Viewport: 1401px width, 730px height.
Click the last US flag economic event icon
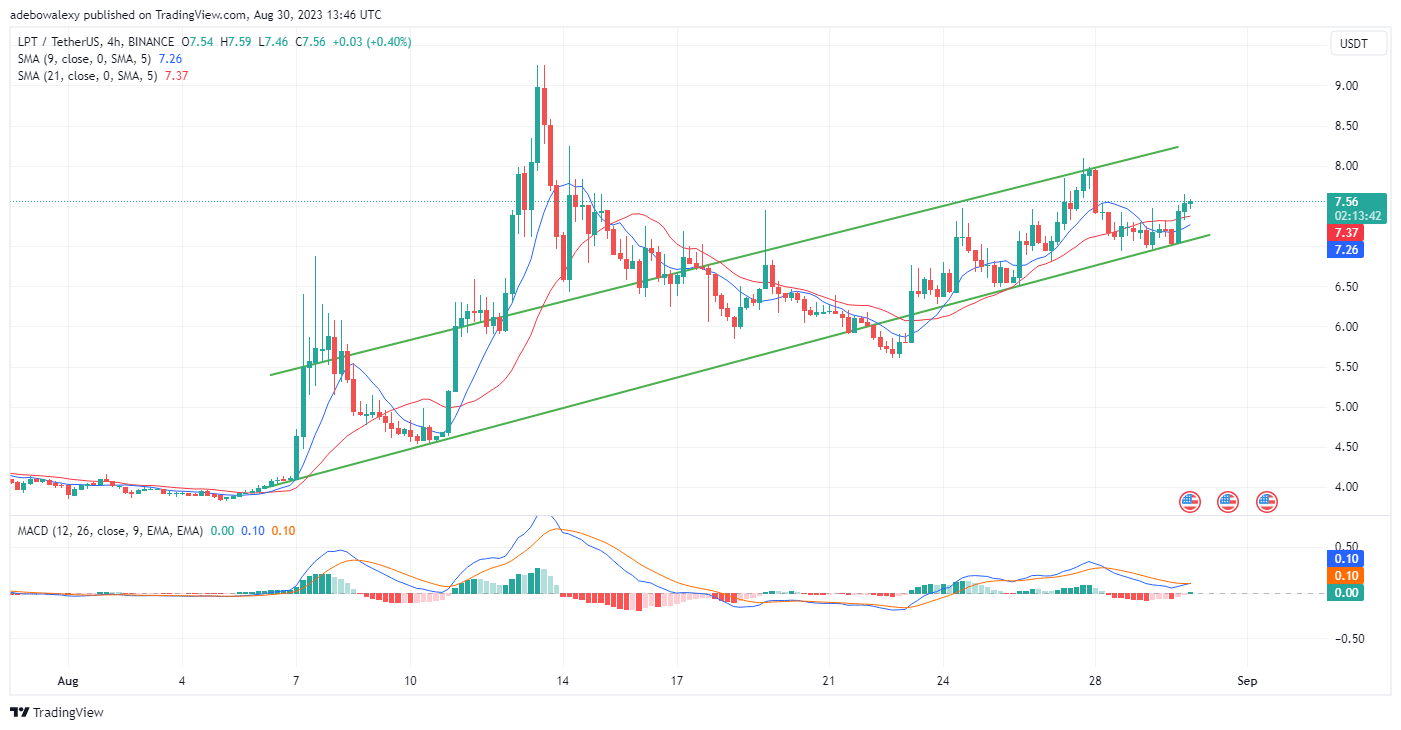point(1267,501)
